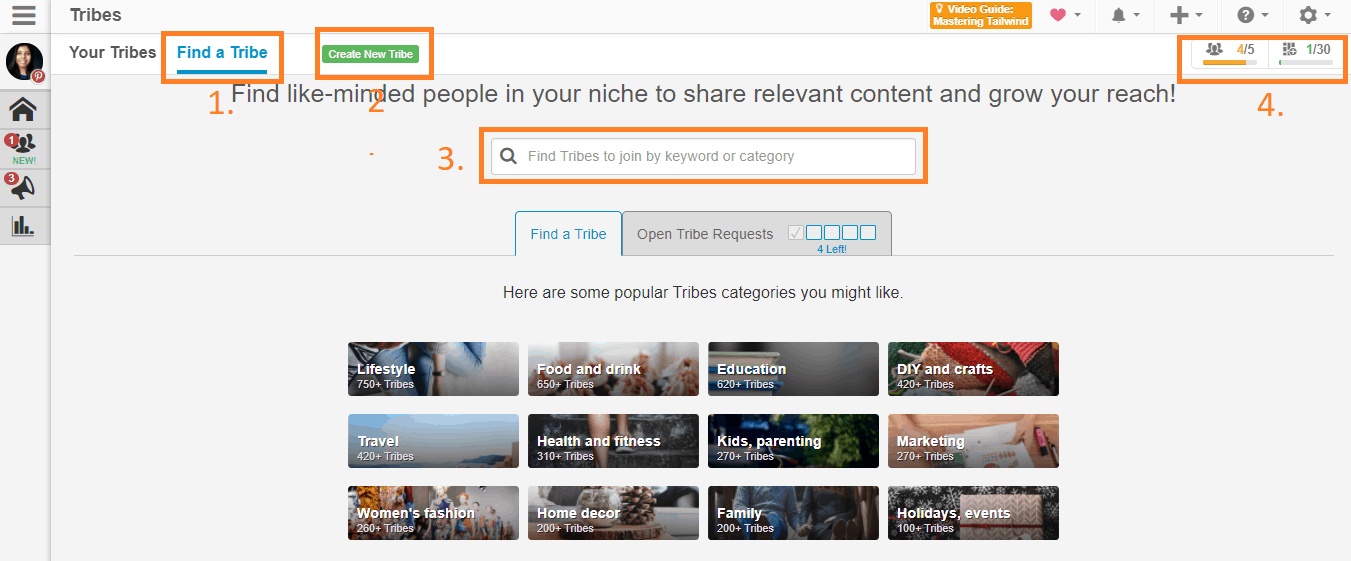Open the help question mark menu
This screenshot has width=1351, height=561.
tap(1246, 15)
